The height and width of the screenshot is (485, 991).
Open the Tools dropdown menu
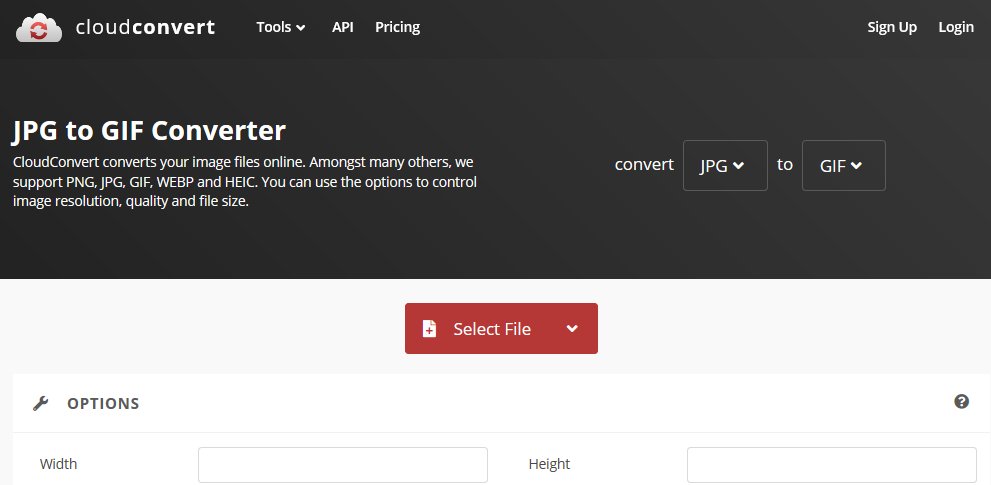(281, 27)
